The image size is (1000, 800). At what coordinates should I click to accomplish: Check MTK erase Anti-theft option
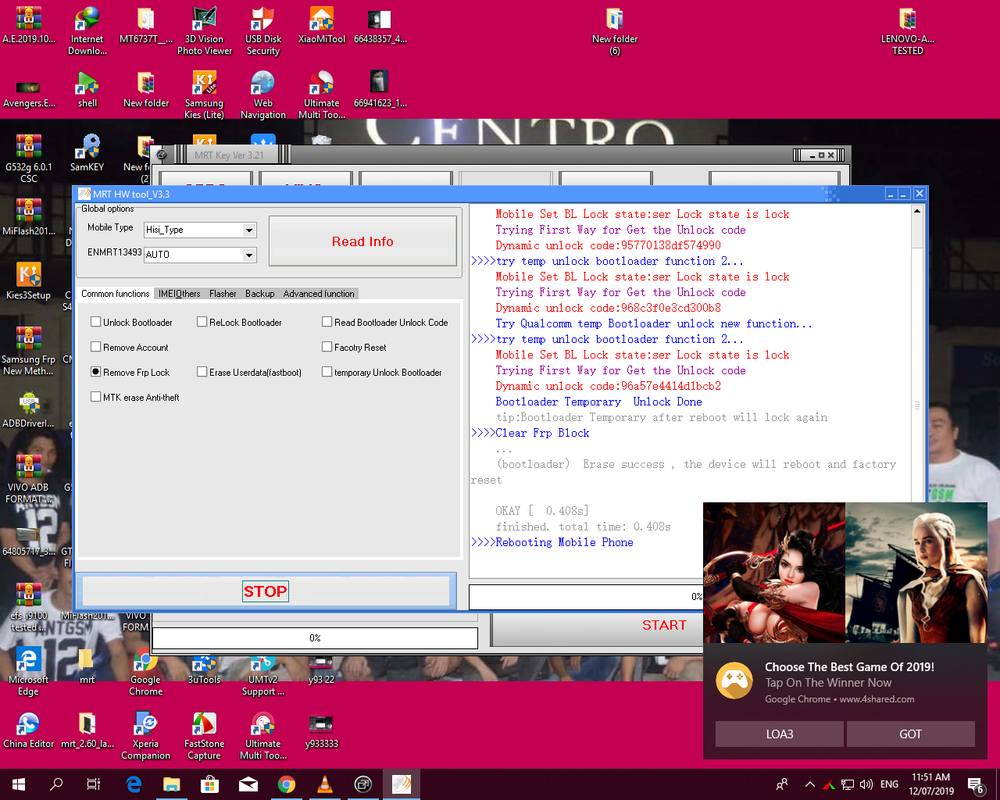[96, 397]
